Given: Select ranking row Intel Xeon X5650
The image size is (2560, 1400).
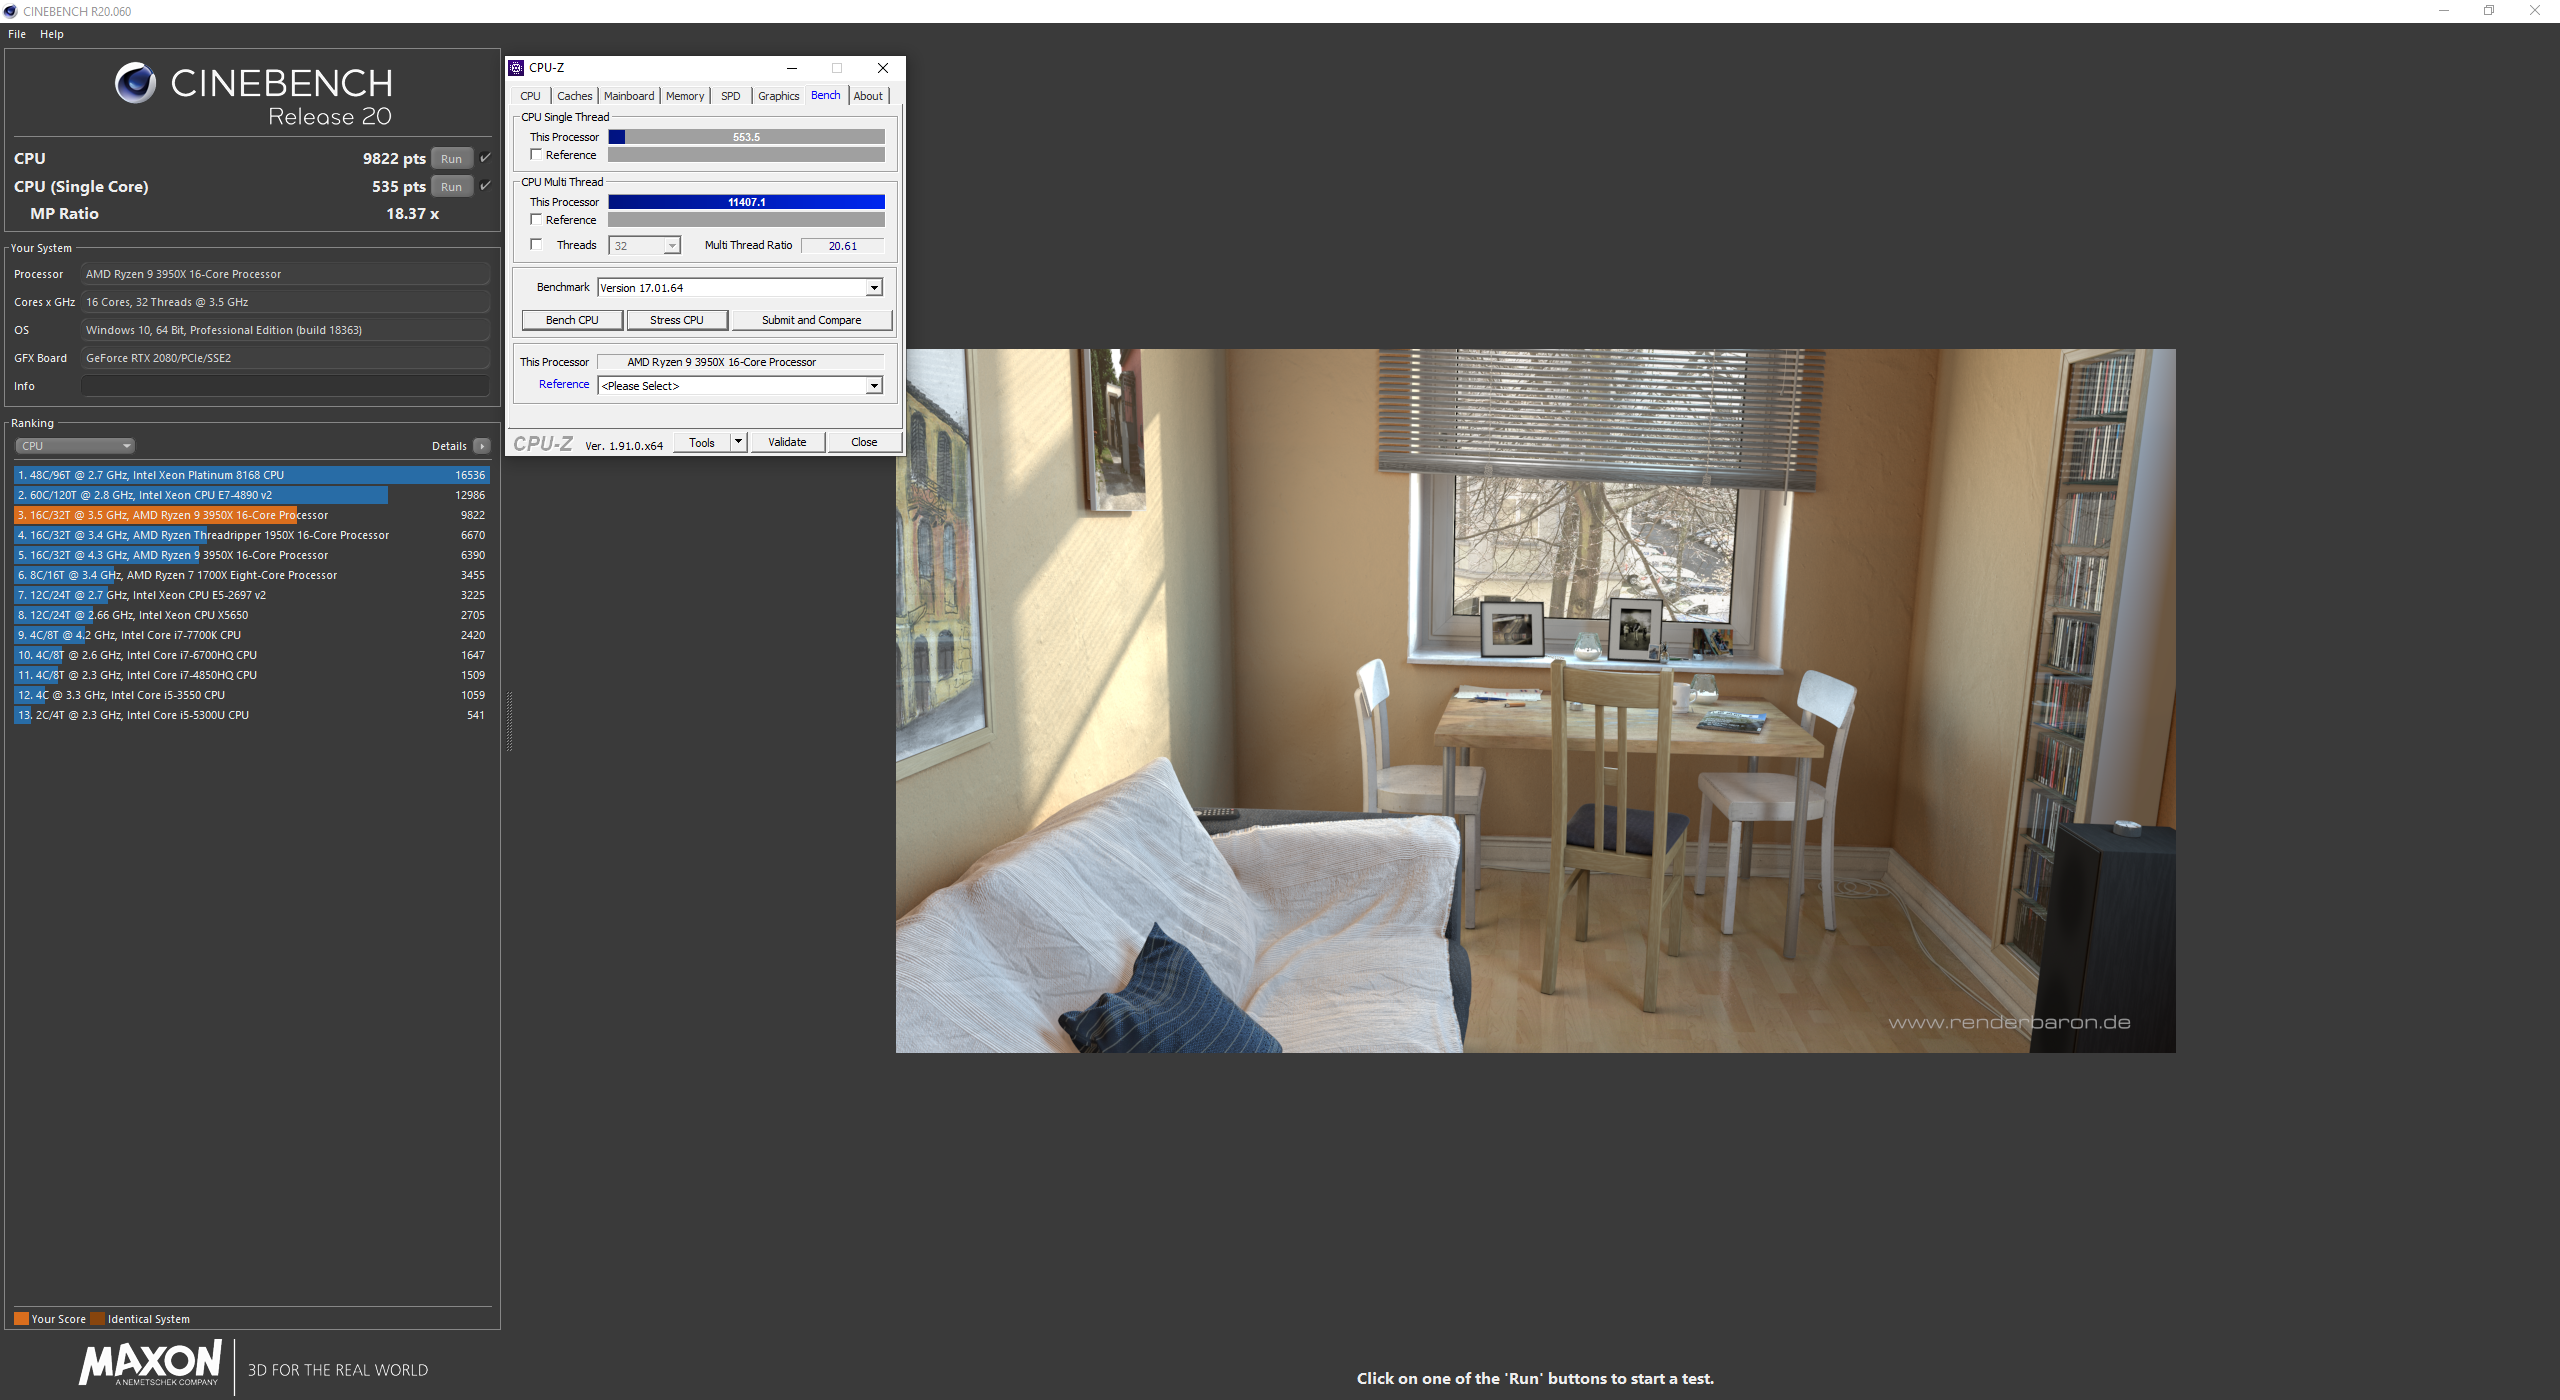Looking at the screenshot, I should (x=252, y=615).
